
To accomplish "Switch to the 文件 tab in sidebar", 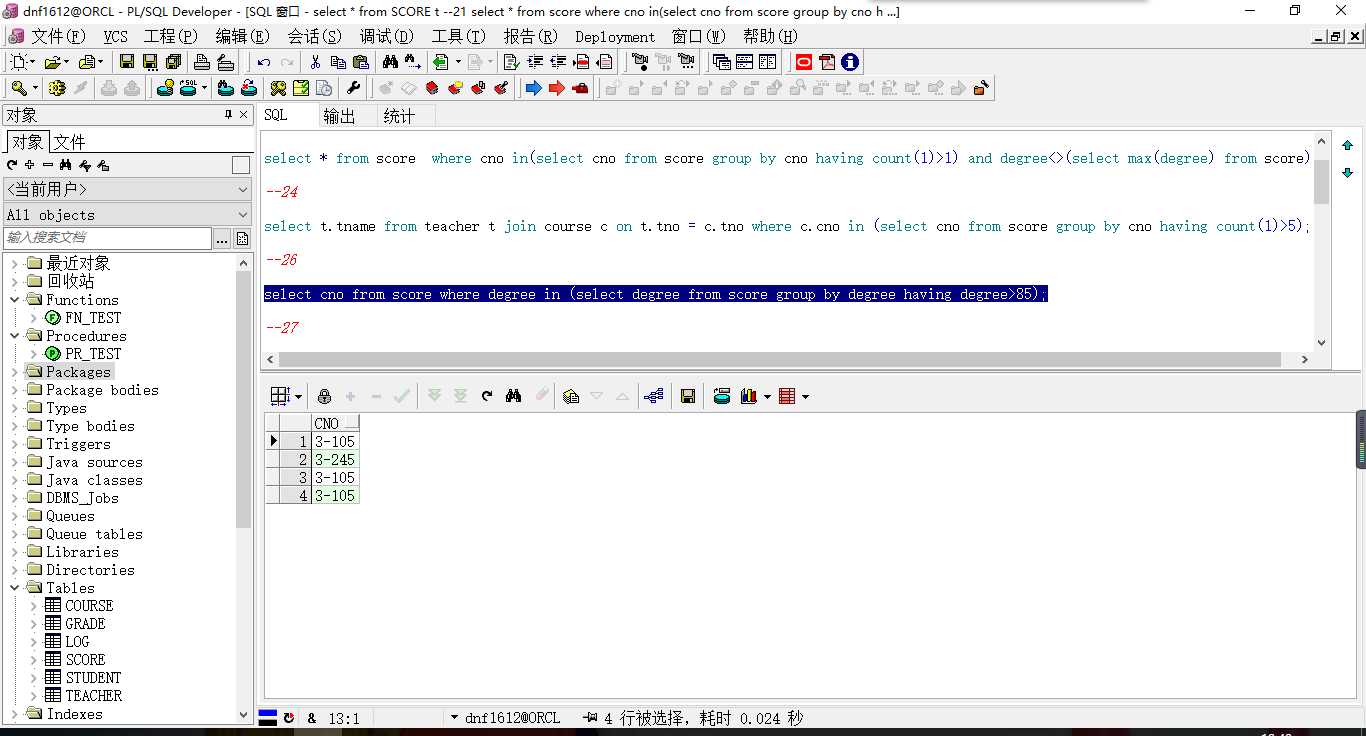I will pos(69,142).
